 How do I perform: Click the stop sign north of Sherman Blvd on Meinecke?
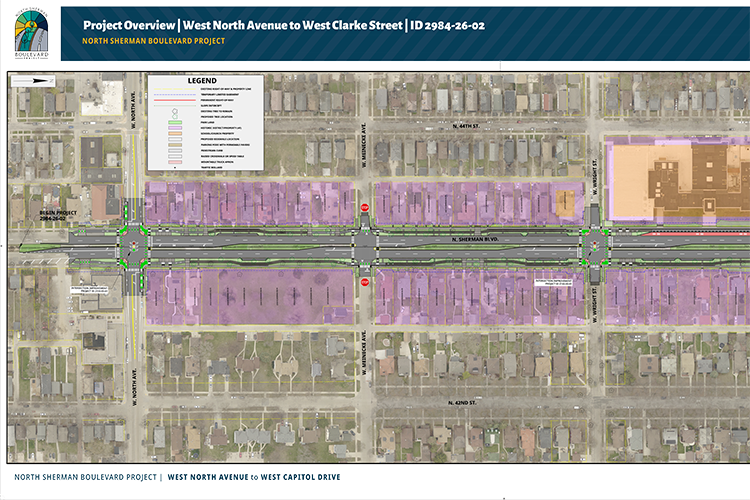pos(365,208)
